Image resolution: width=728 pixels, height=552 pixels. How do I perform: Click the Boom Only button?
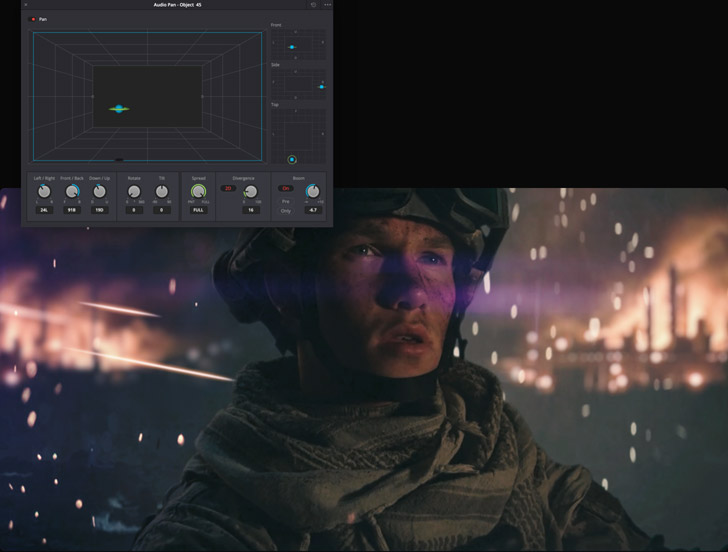click(x=286, y=211)
